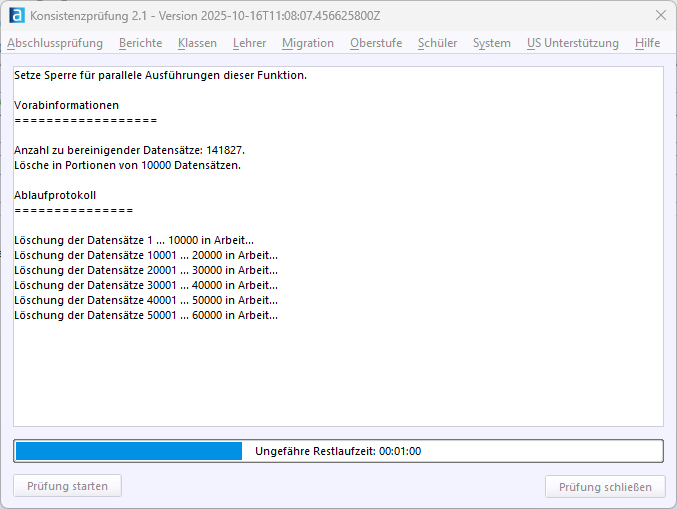
Task: Click the Ablaufprotokoll heading in log
Action: pos(55,195)
